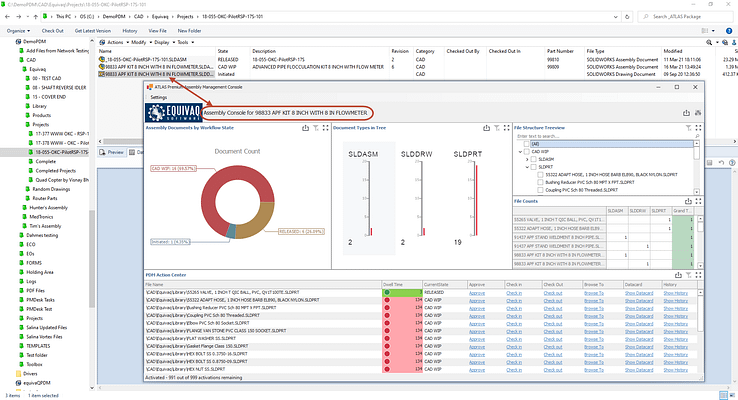Click Browse To link for Coupling PVC row
Image resolution: width=738 pixels, height=400 pixels.
click(x=594, y=316)
